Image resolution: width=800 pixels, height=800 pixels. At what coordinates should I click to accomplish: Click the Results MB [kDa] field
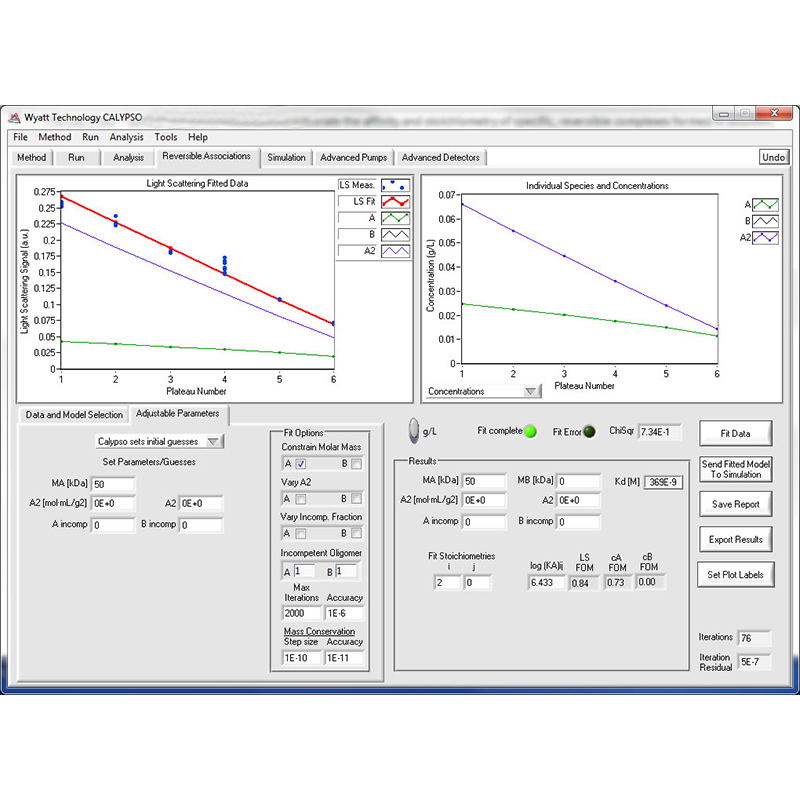(x=579, y=481)
